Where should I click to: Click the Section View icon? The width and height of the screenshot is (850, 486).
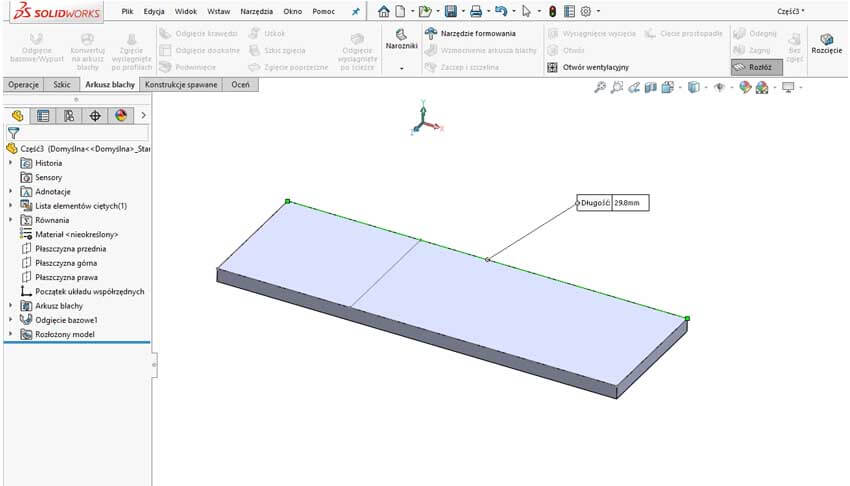pyautogui.click(x=651, y=87)
